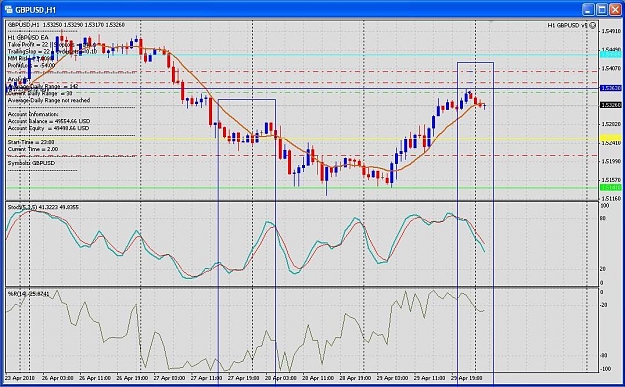Click the cyan price level label on axis
The image size is (625, 387).
(611, 55)
